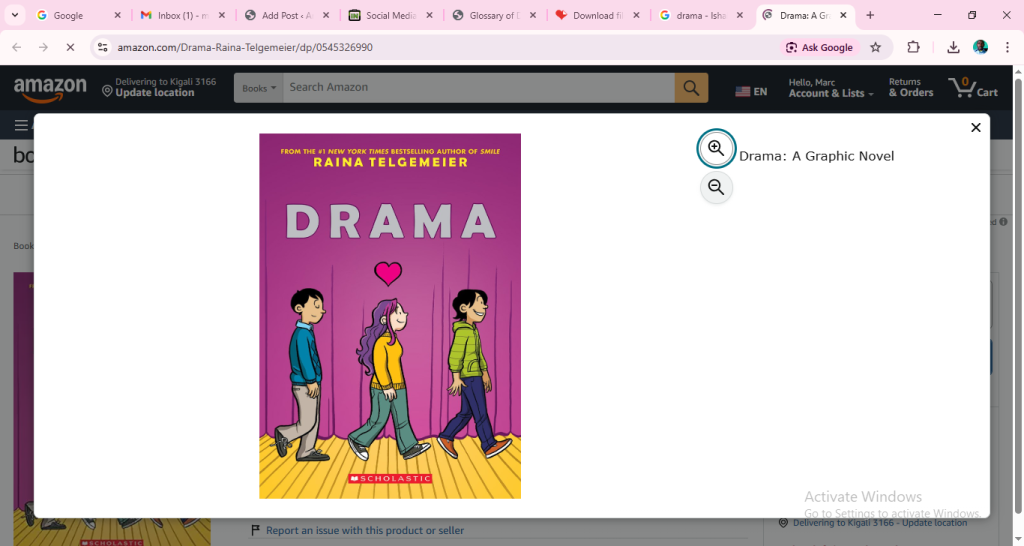Open the Books search category dropdown
1024x546 pixels.
(259, 88)
